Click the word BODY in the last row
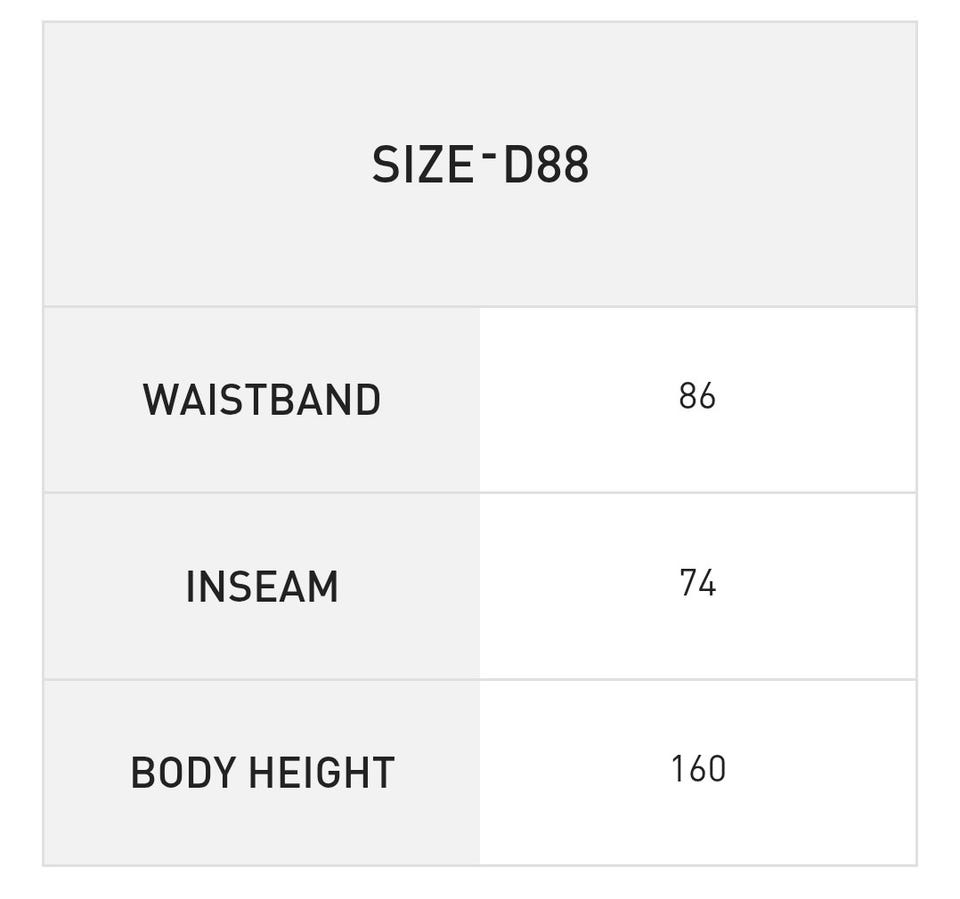The image size is (960, 899). [183, 773]
